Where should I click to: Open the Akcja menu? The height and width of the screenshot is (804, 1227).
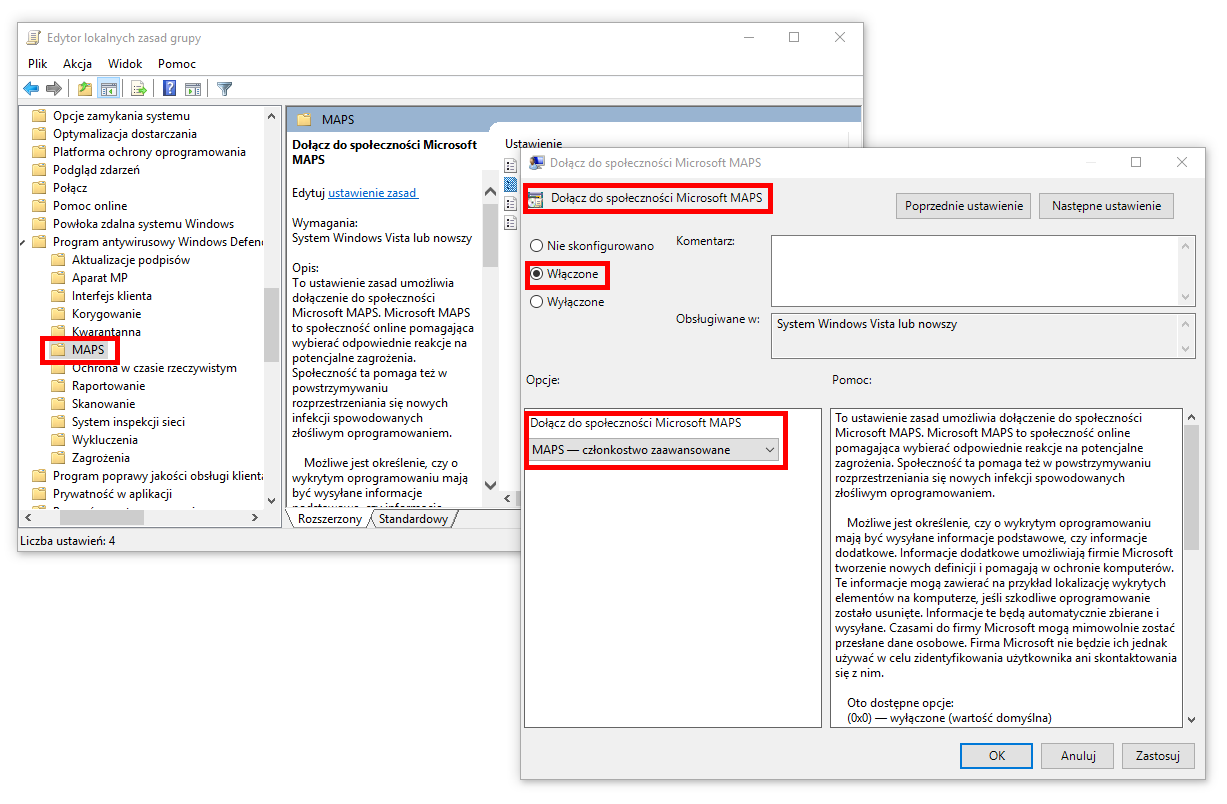pyautogui.click(x=77, y=64)
